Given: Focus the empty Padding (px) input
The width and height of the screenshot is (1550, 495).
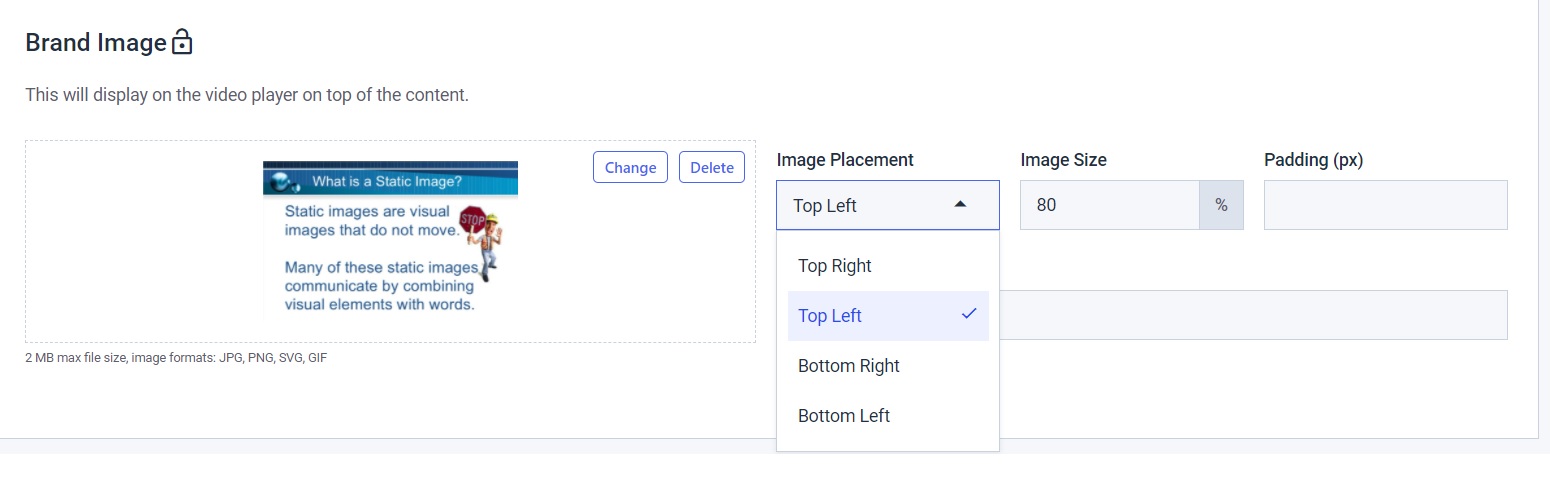Looking at the screenshot, I should tap(1386, 205).
